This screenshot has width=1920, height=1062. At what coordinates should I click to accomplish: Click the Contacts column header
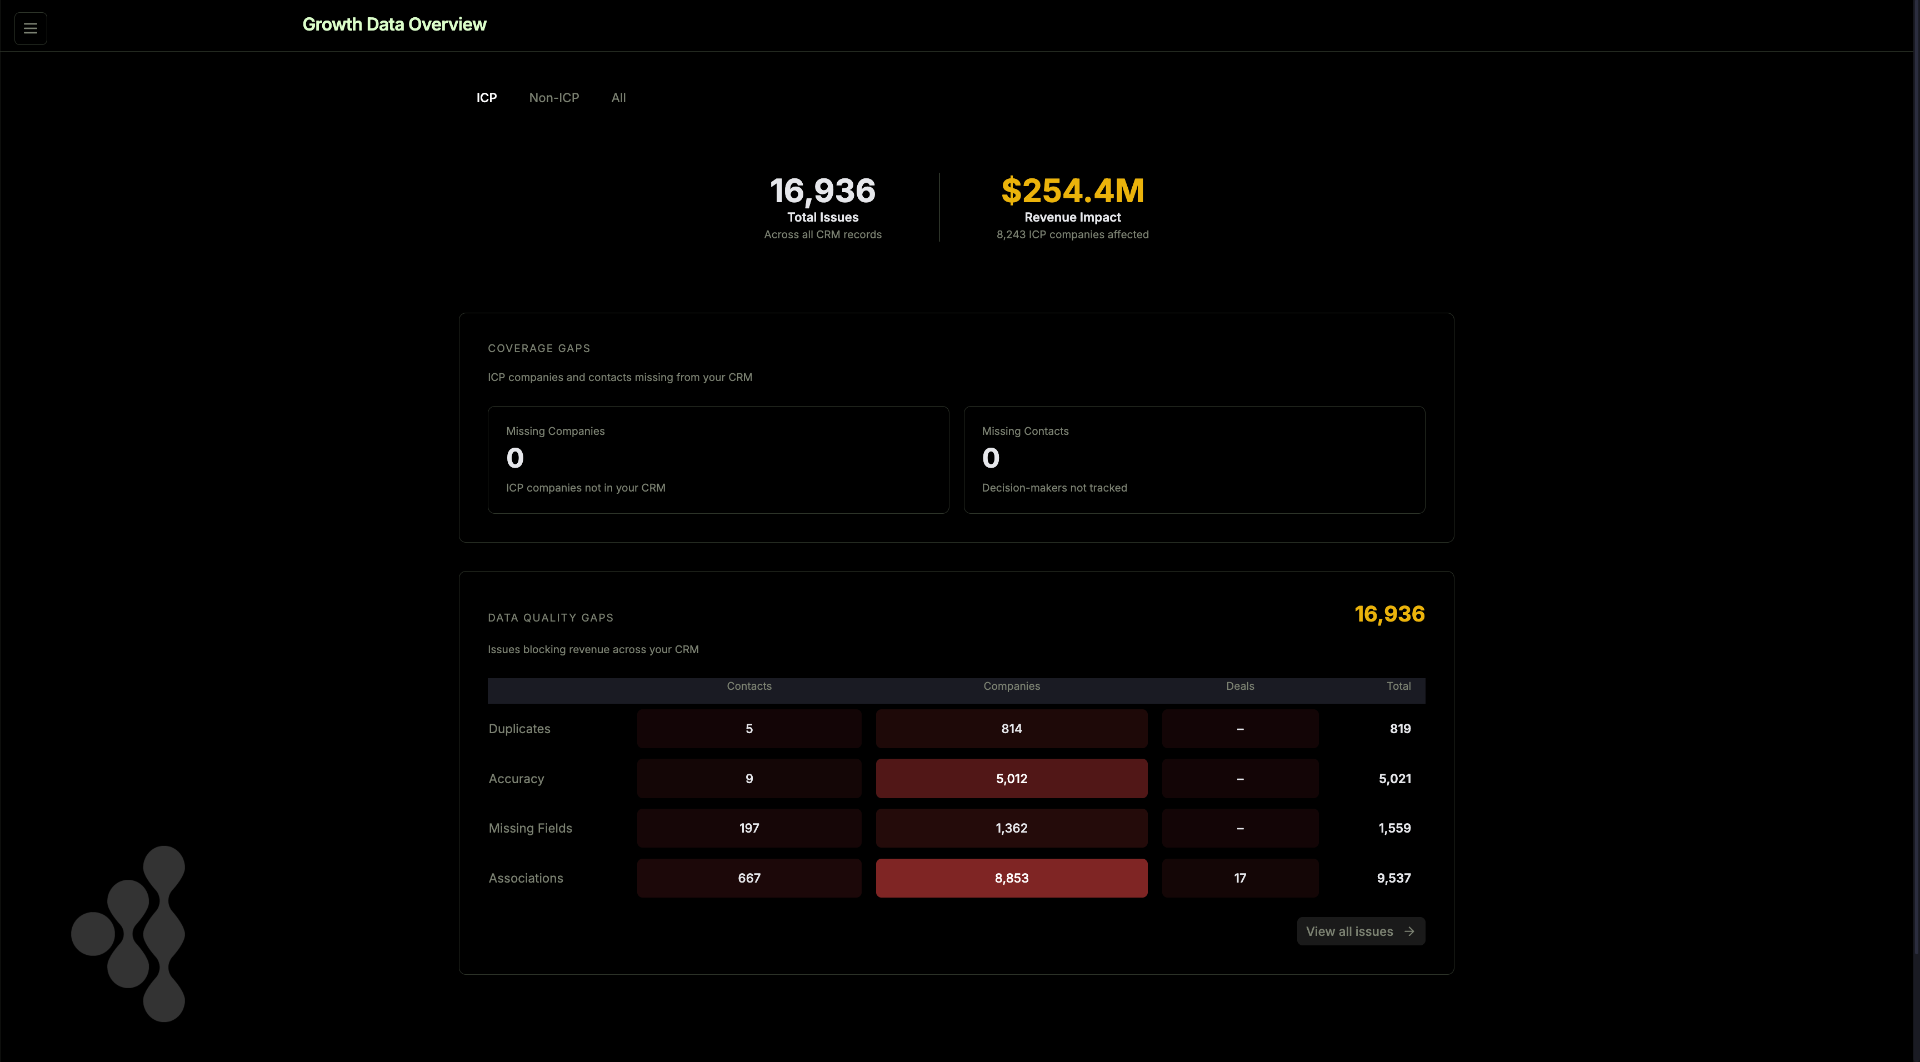[749, 686]
